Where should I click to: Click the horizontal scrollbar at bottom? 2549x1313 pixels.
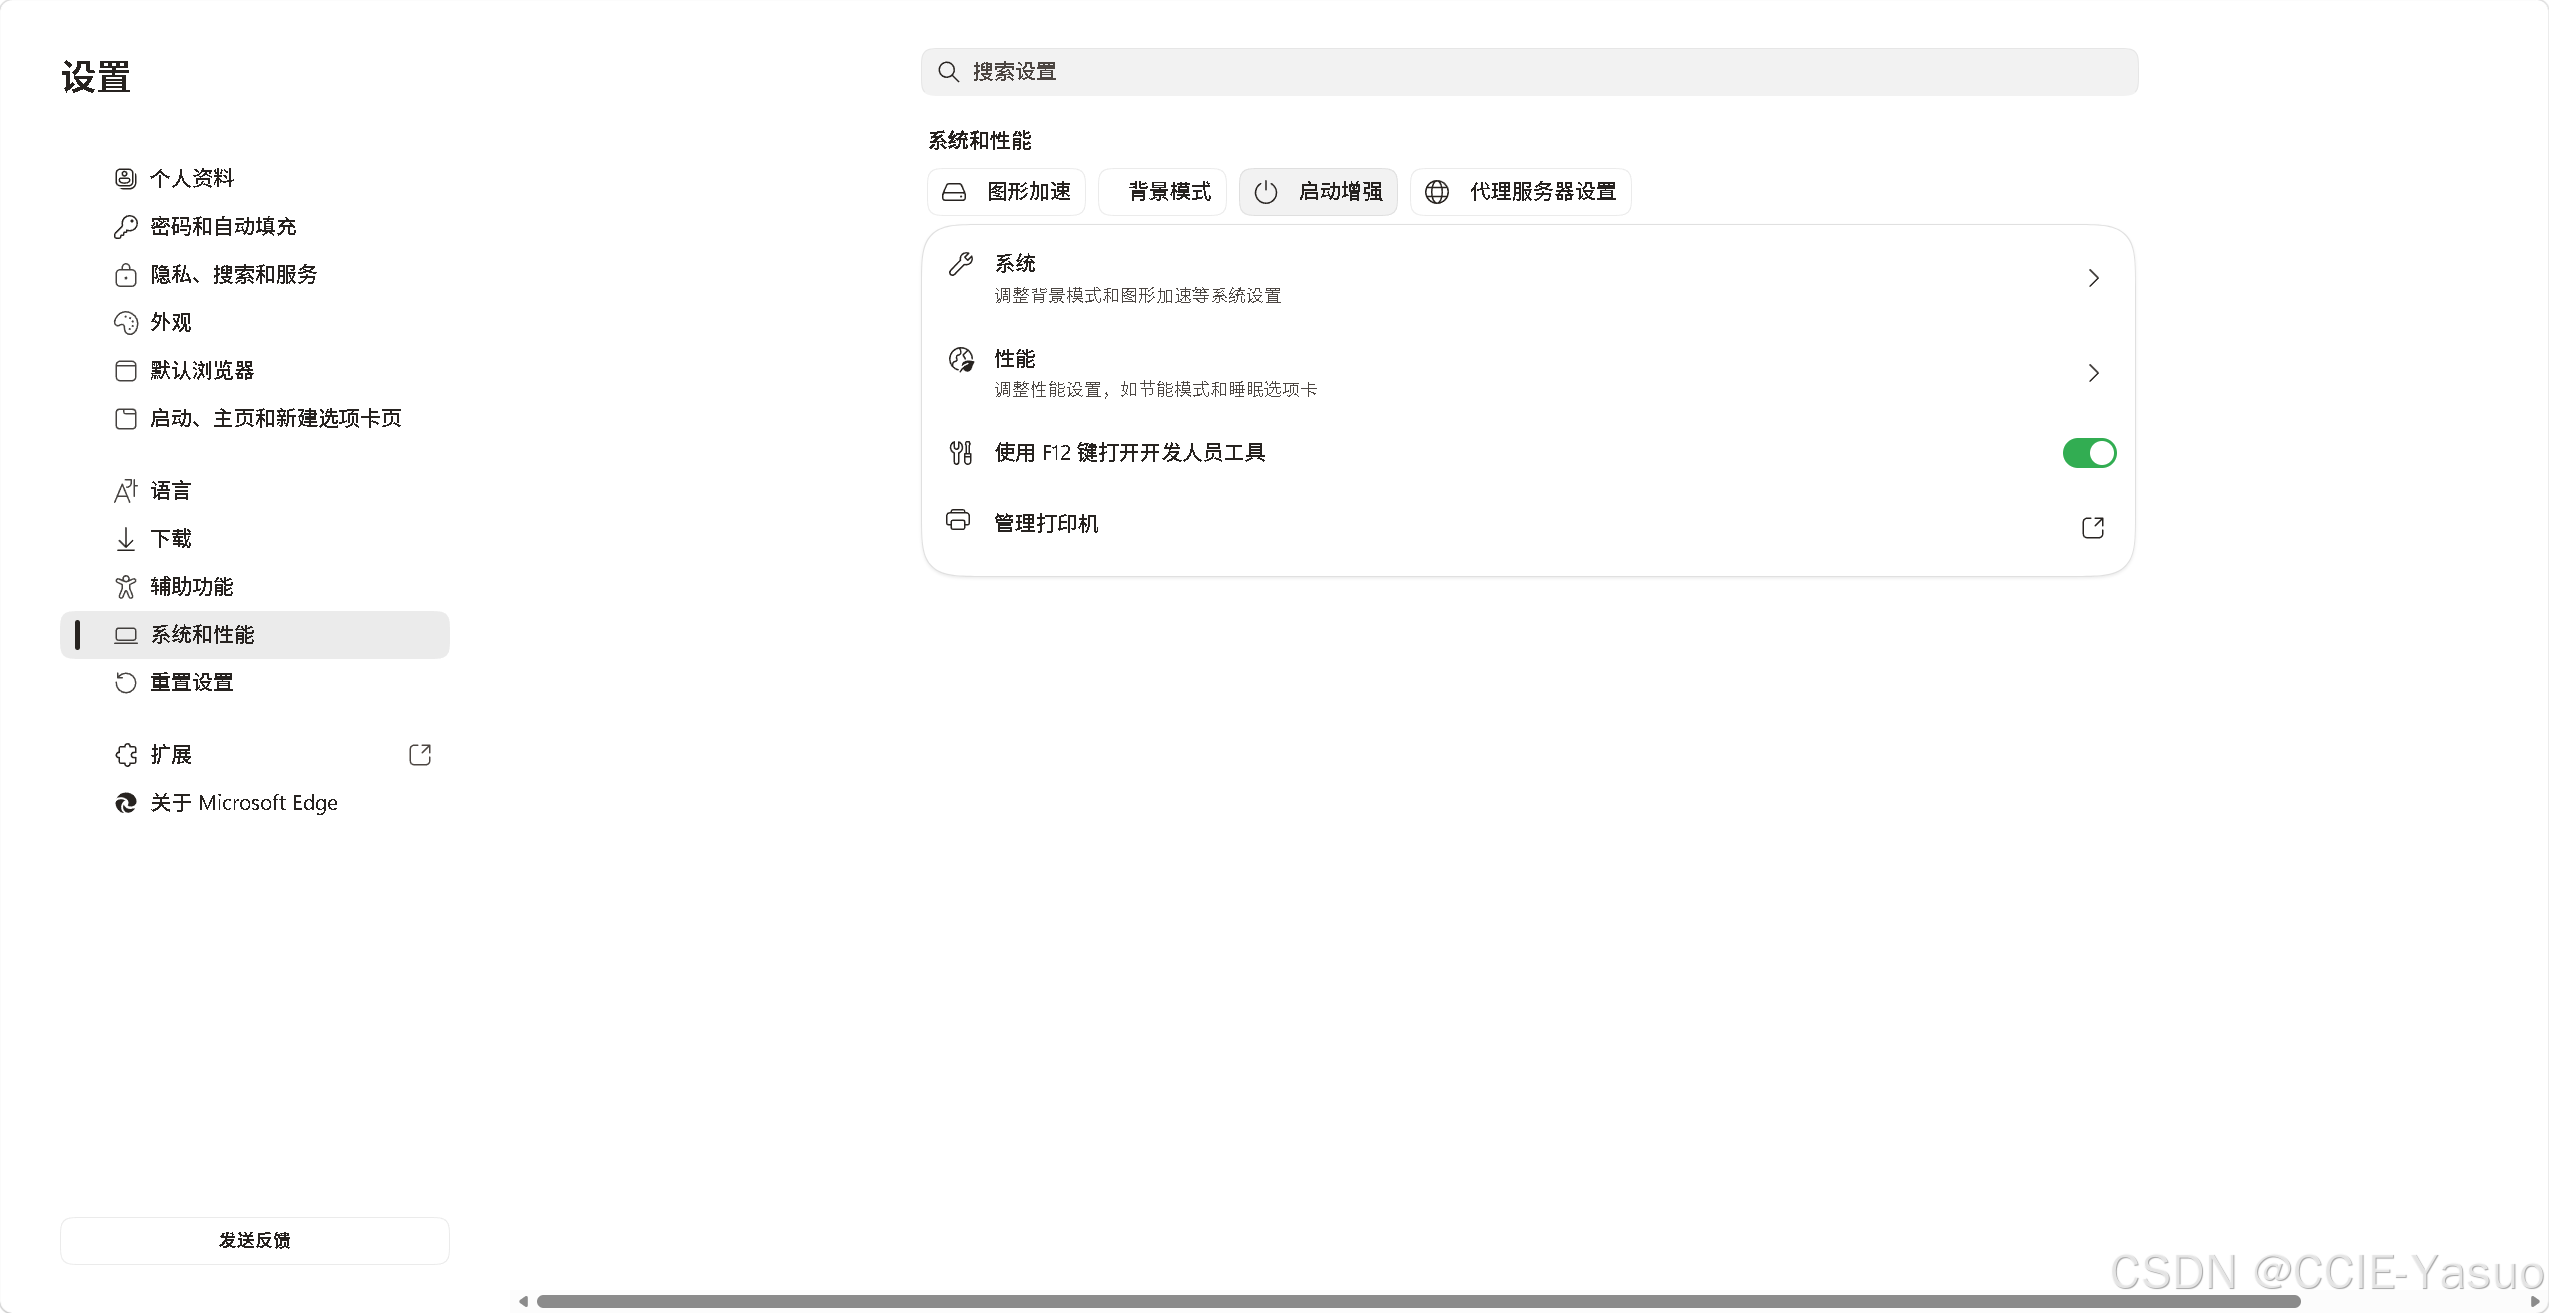[1418, 1301]
